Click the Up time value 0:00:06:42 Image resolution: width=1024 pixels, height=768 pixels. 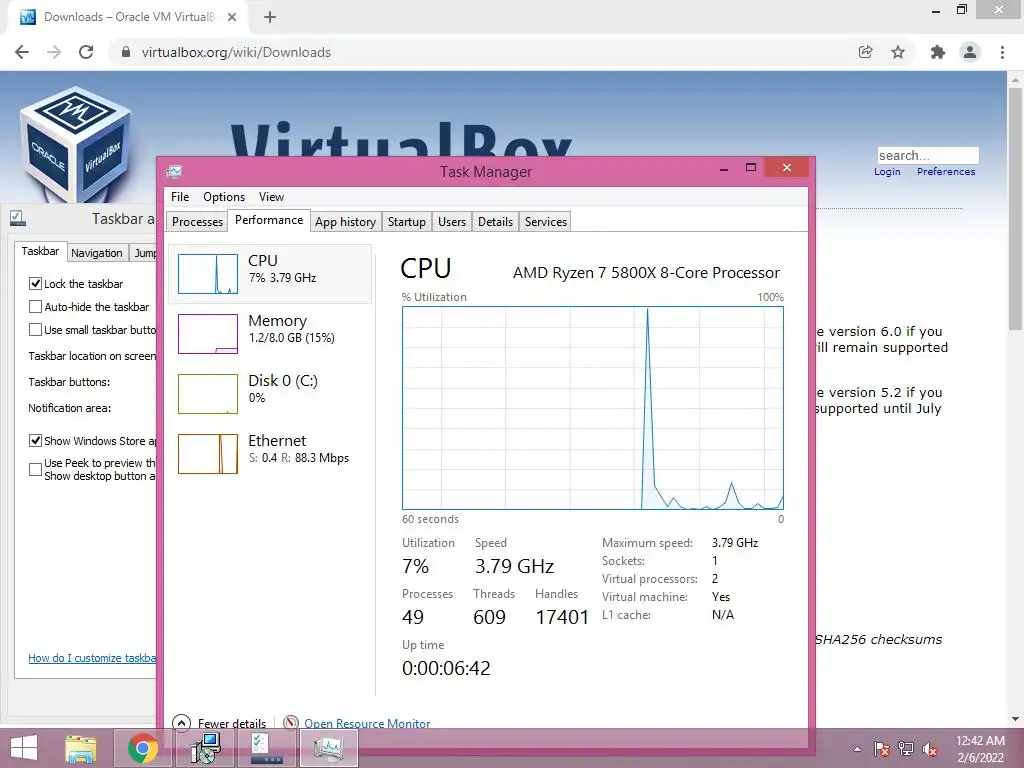(x=446, y=667)
